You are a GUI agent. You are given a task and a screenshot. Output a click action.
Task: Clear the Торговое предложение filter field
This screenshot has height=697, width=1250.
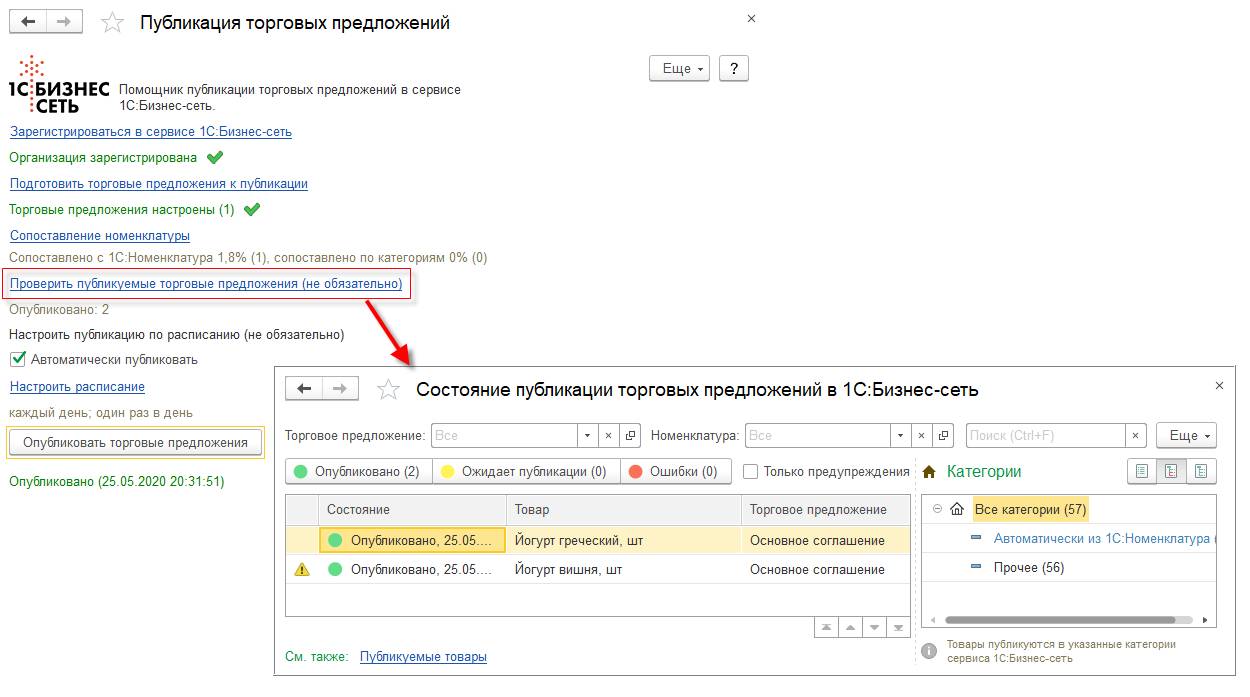609,436
